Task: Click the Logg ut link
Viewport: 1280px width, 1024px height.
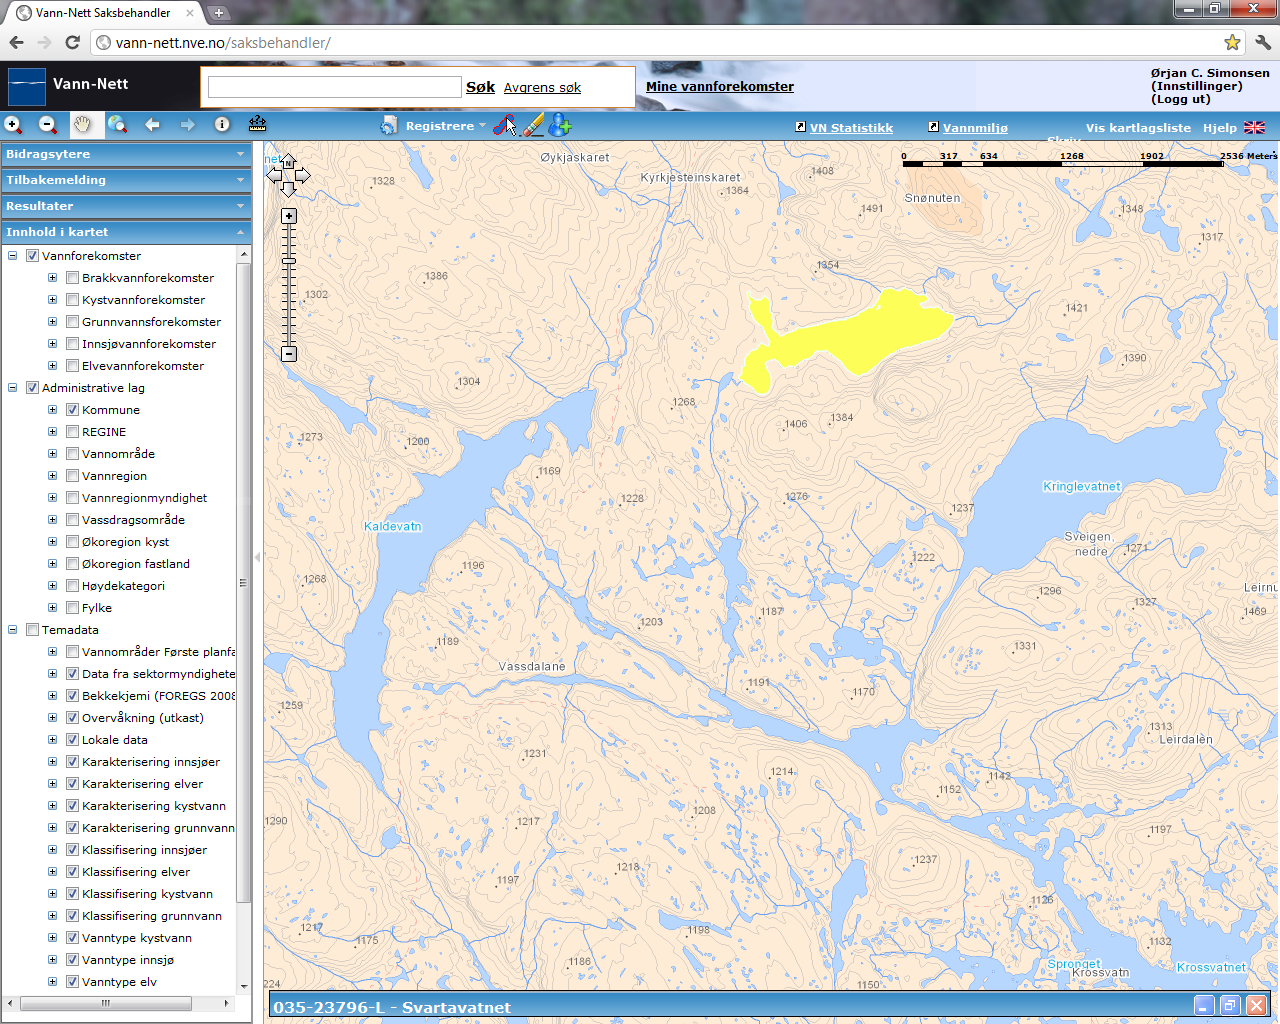Action: pos(1181,99)
